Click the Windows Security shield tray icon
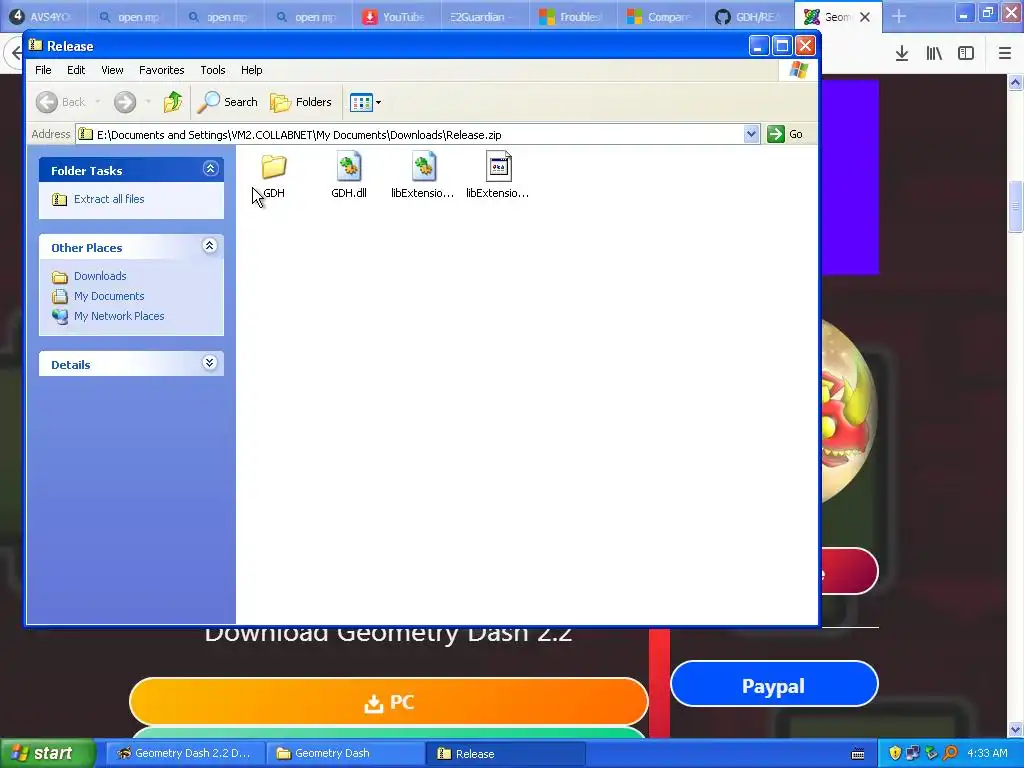Screen dimensions: 1024x768 [895, 753]
